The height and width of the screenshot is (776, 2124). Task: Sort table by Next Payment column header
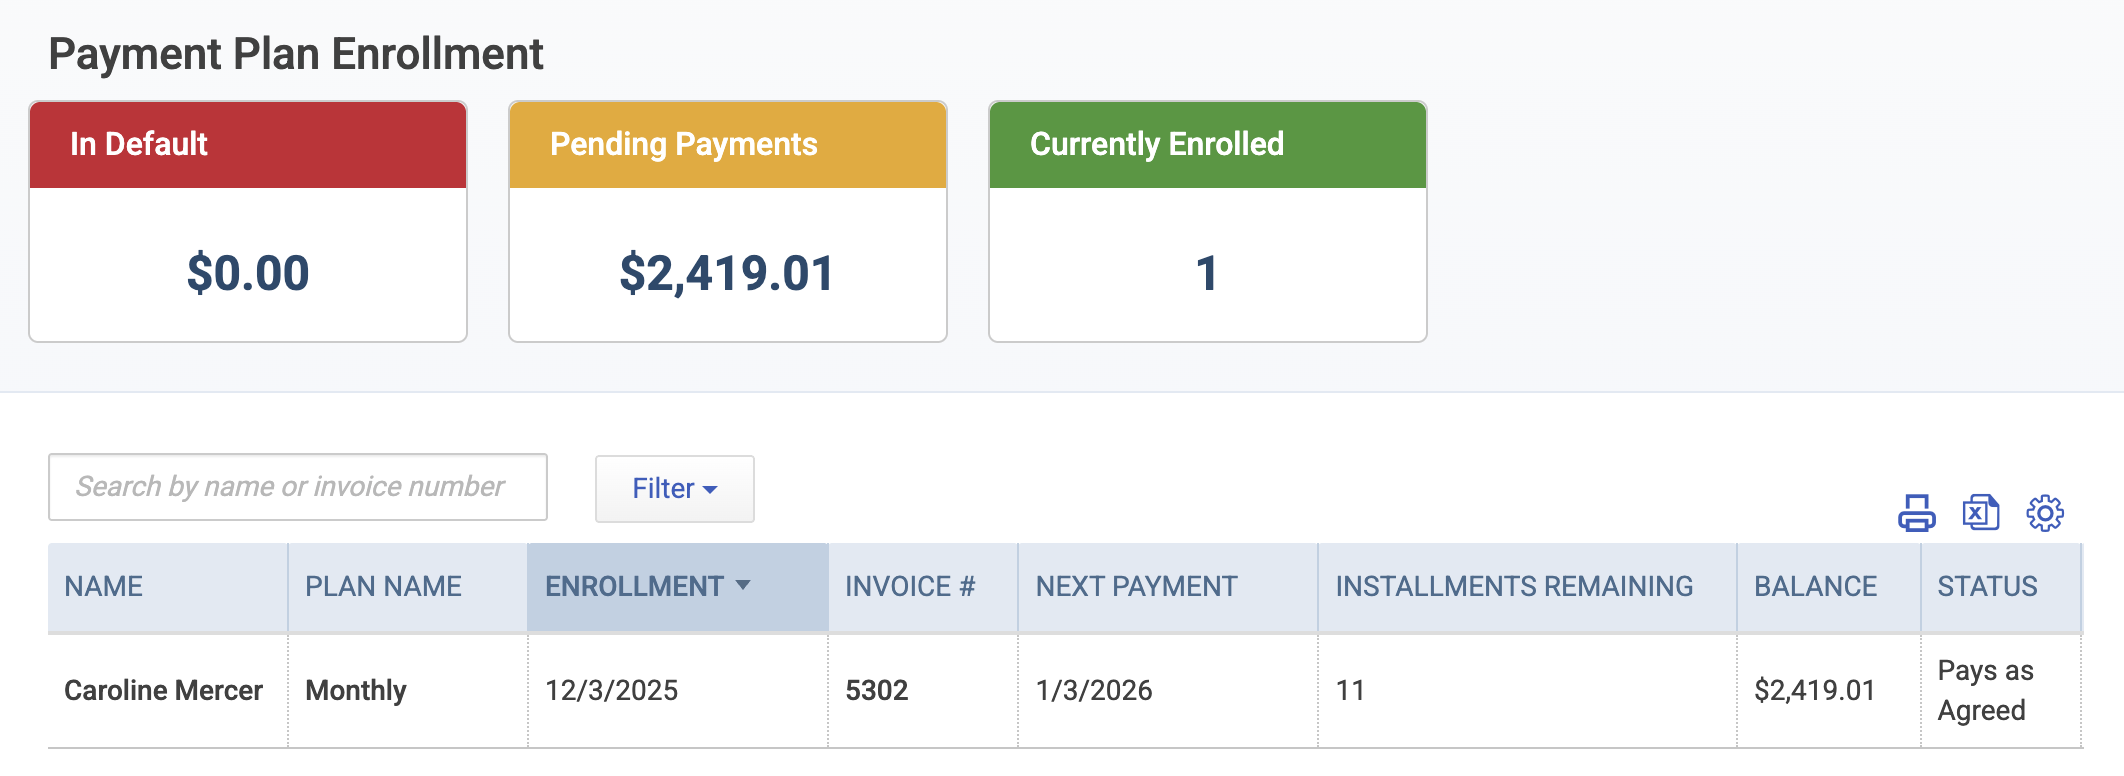1137,587
